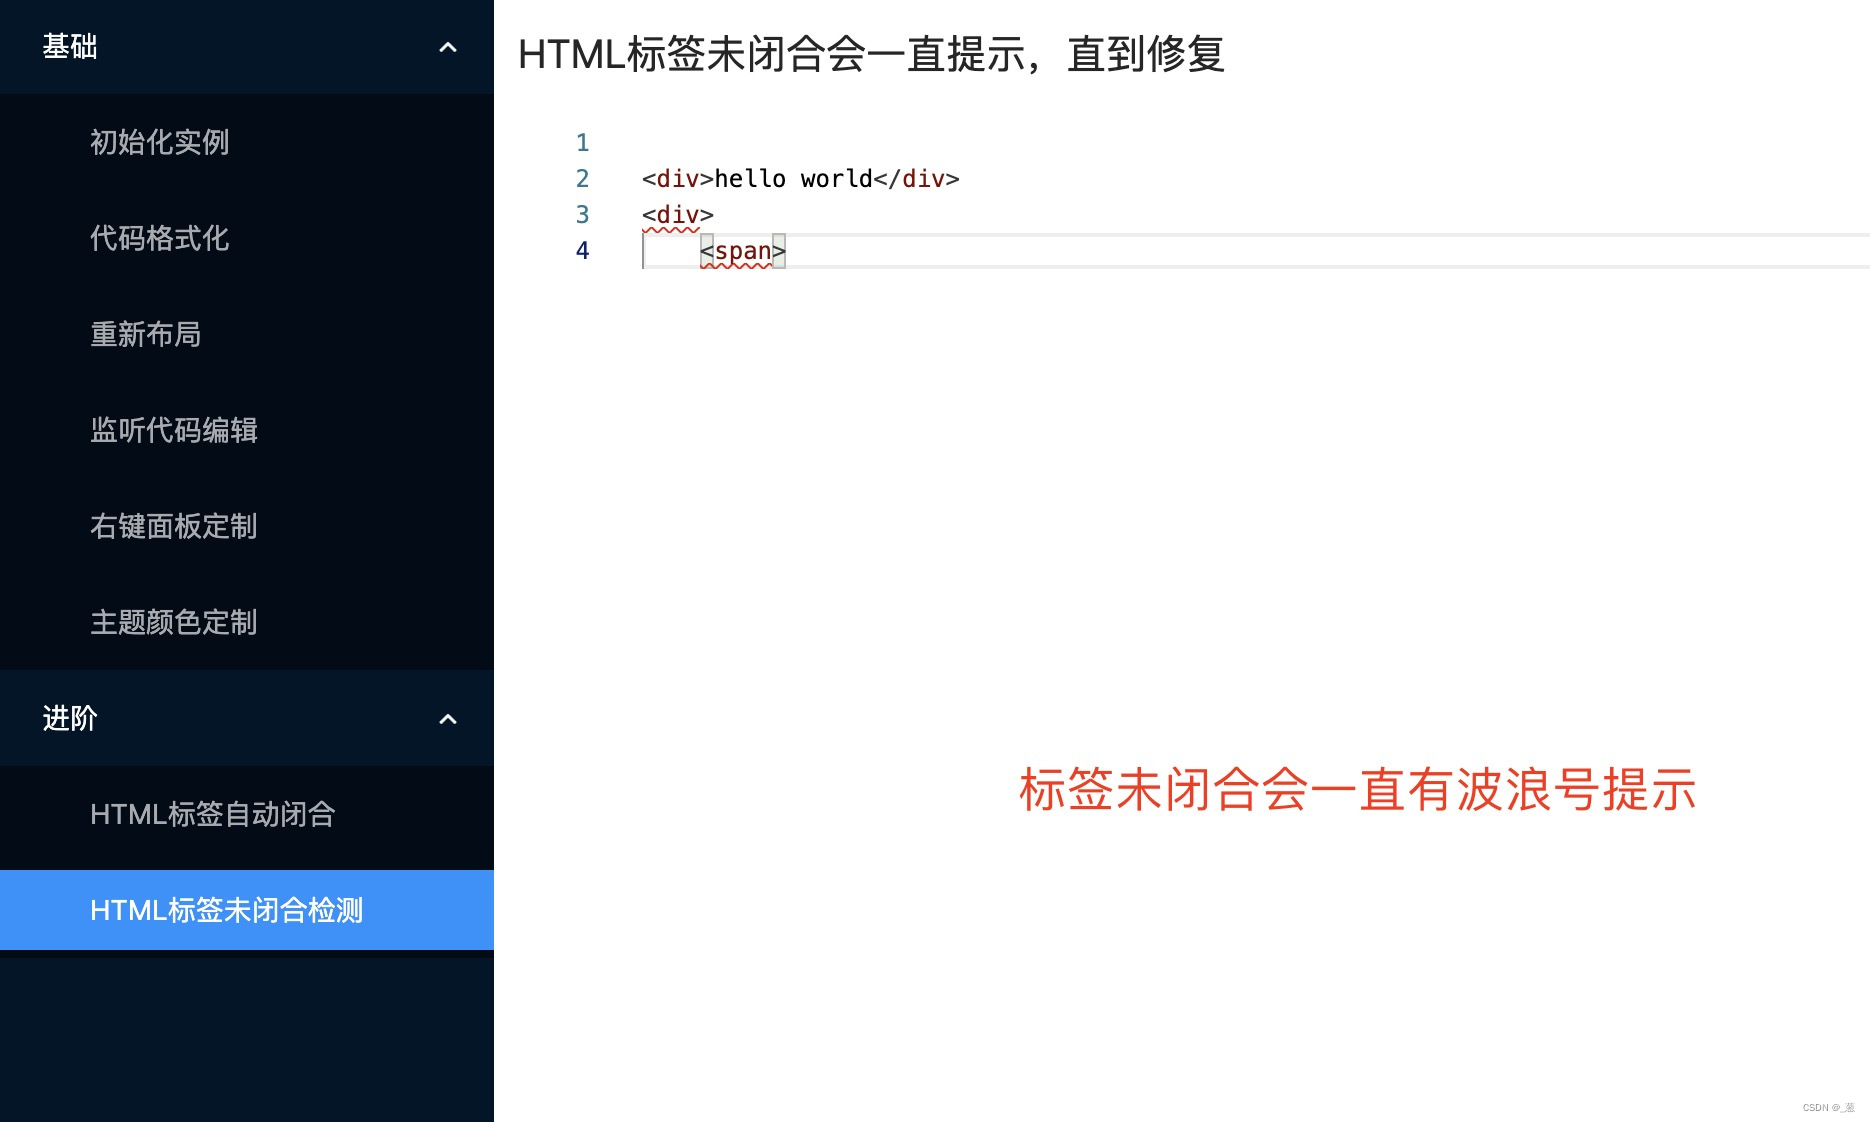The width and height of the screenshot is (1870, 1122).
Task: Click the 进阶 section header label
Action: (70, 718)
